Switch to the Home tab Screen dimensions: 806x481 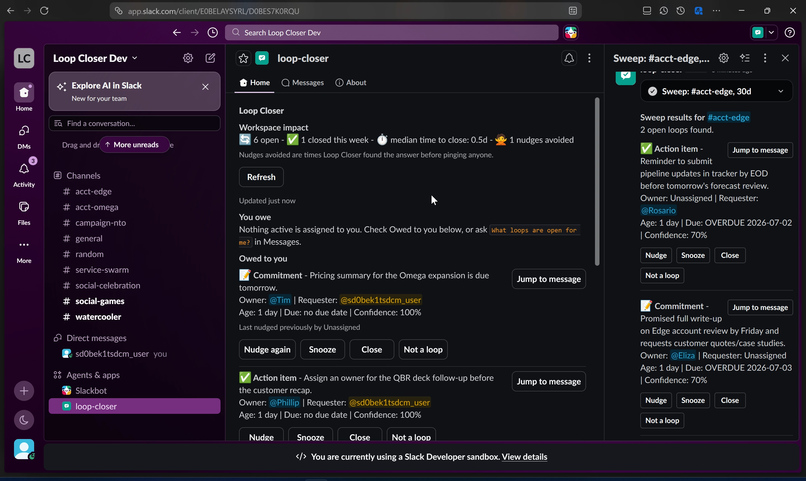(x=254, y=83)
